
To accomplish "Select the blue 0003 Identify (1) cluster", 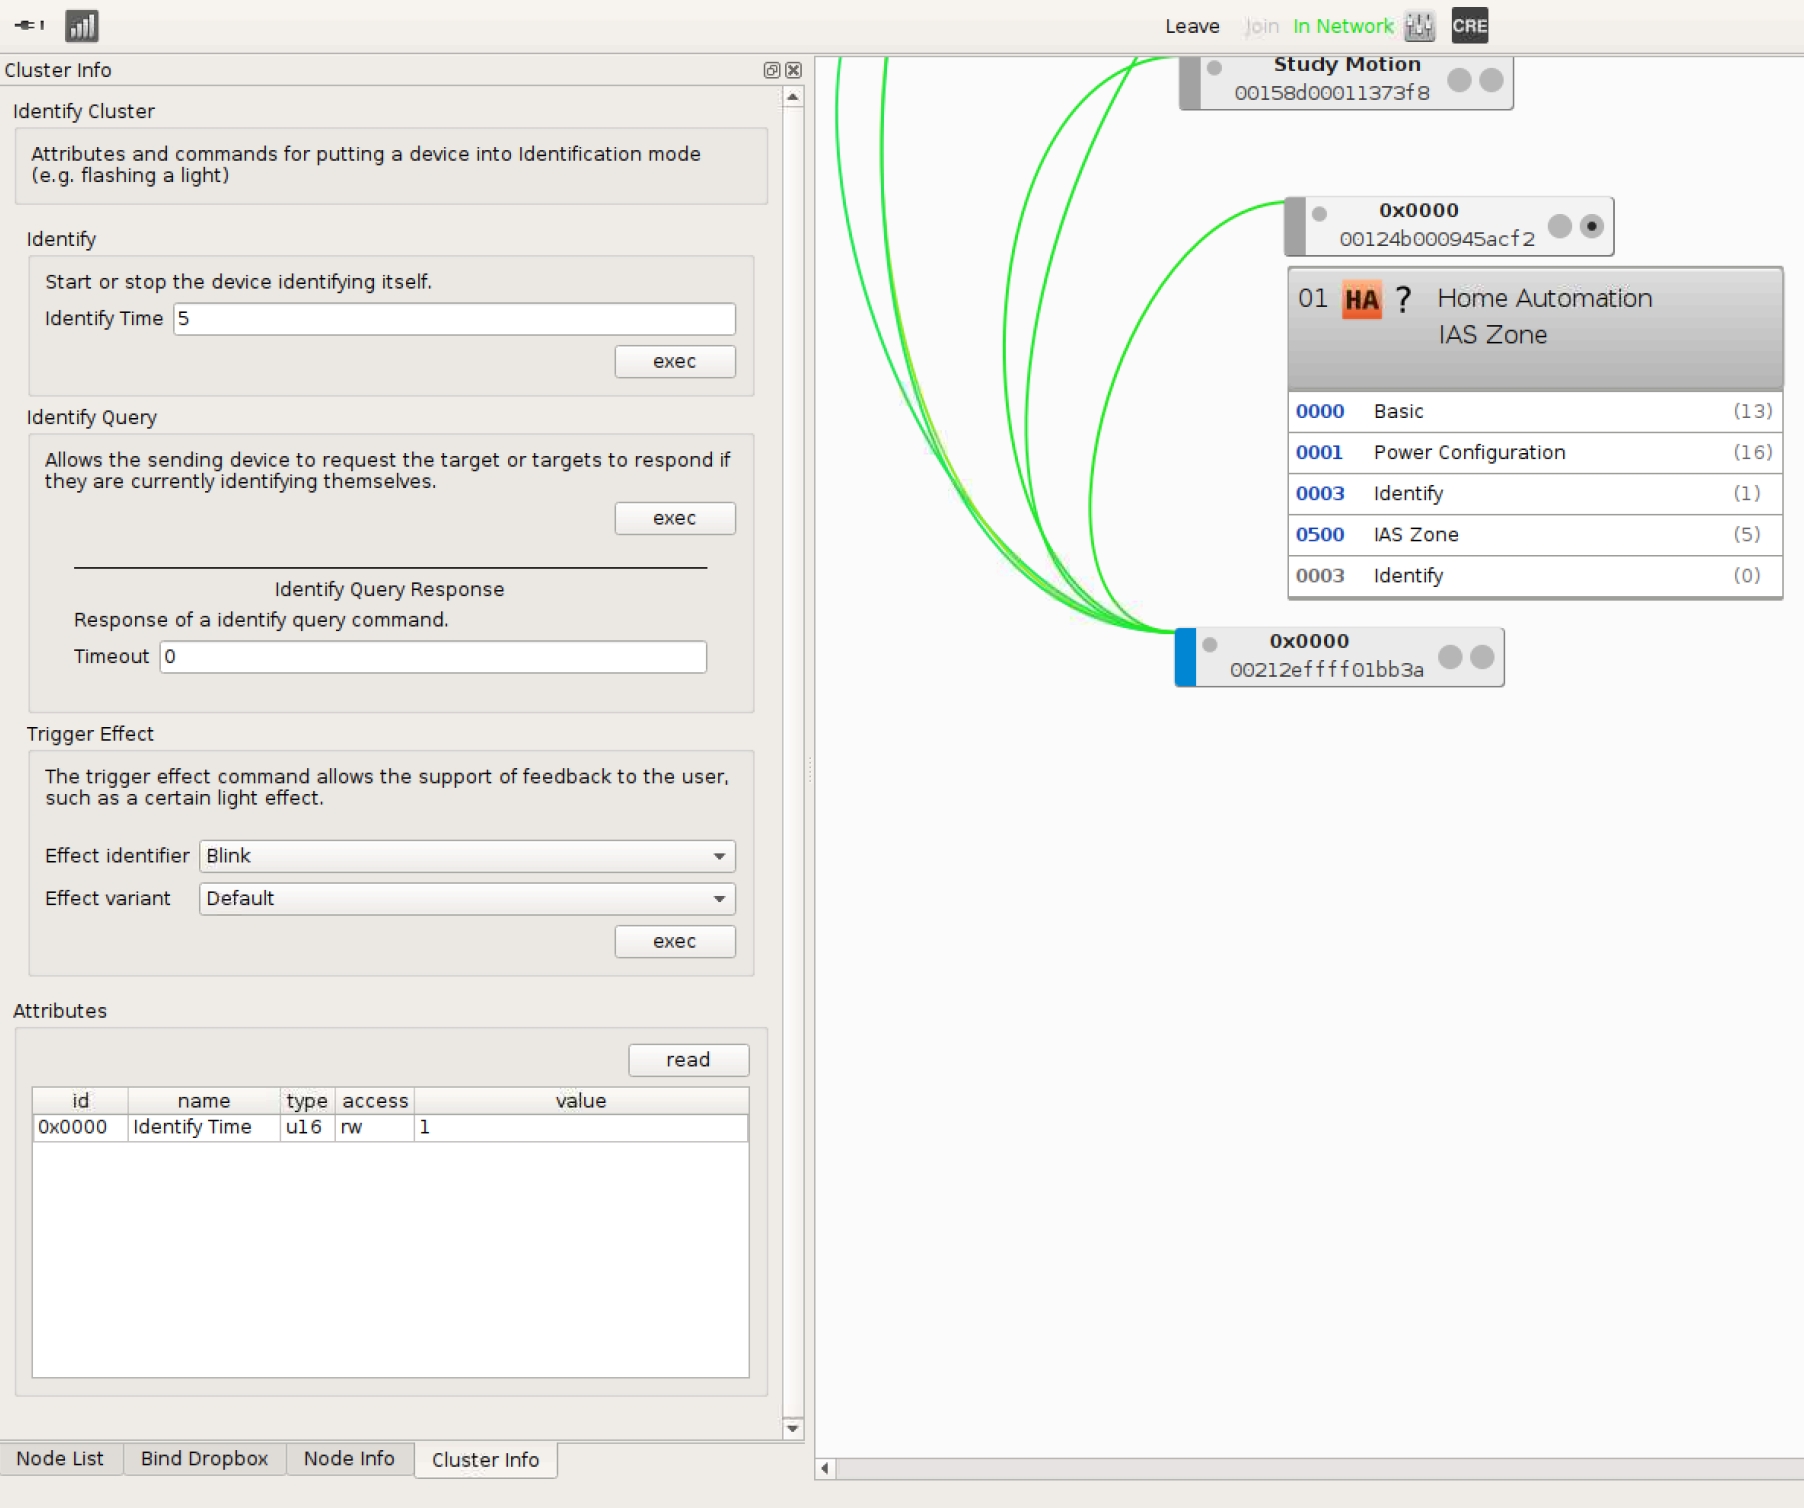I will tap(1535, 493).
